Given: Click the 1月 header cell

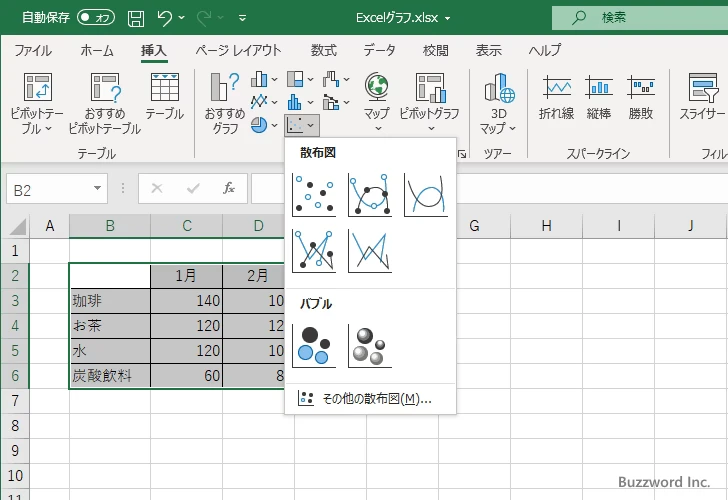Looking at the screenshot, I should tap(186, 276).
